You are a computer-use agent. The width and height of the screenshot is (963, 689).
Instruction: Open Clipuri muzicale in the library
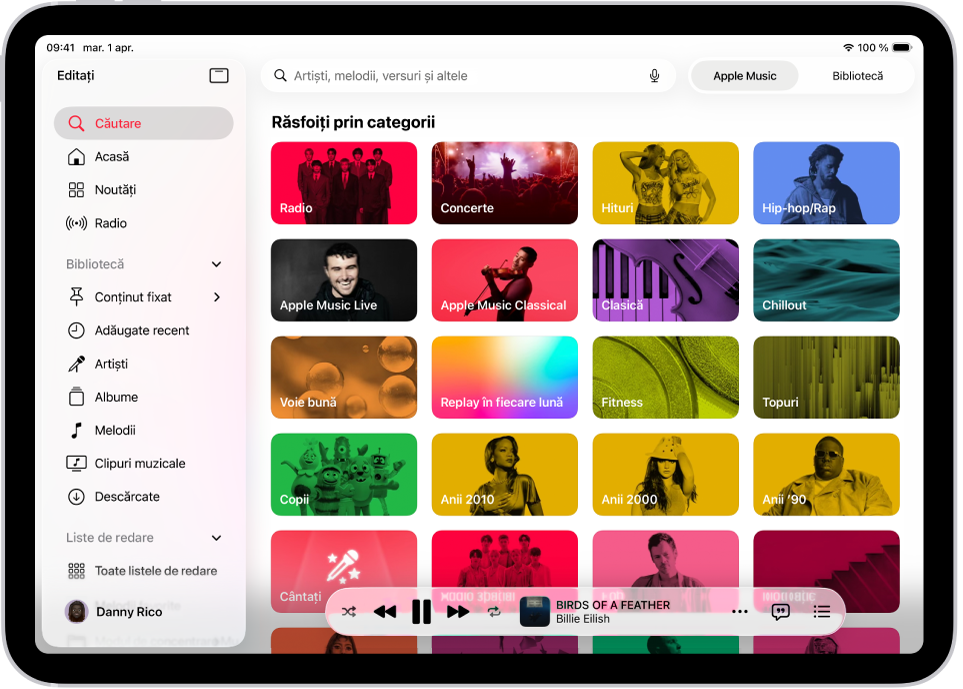(x=144, y=463)
